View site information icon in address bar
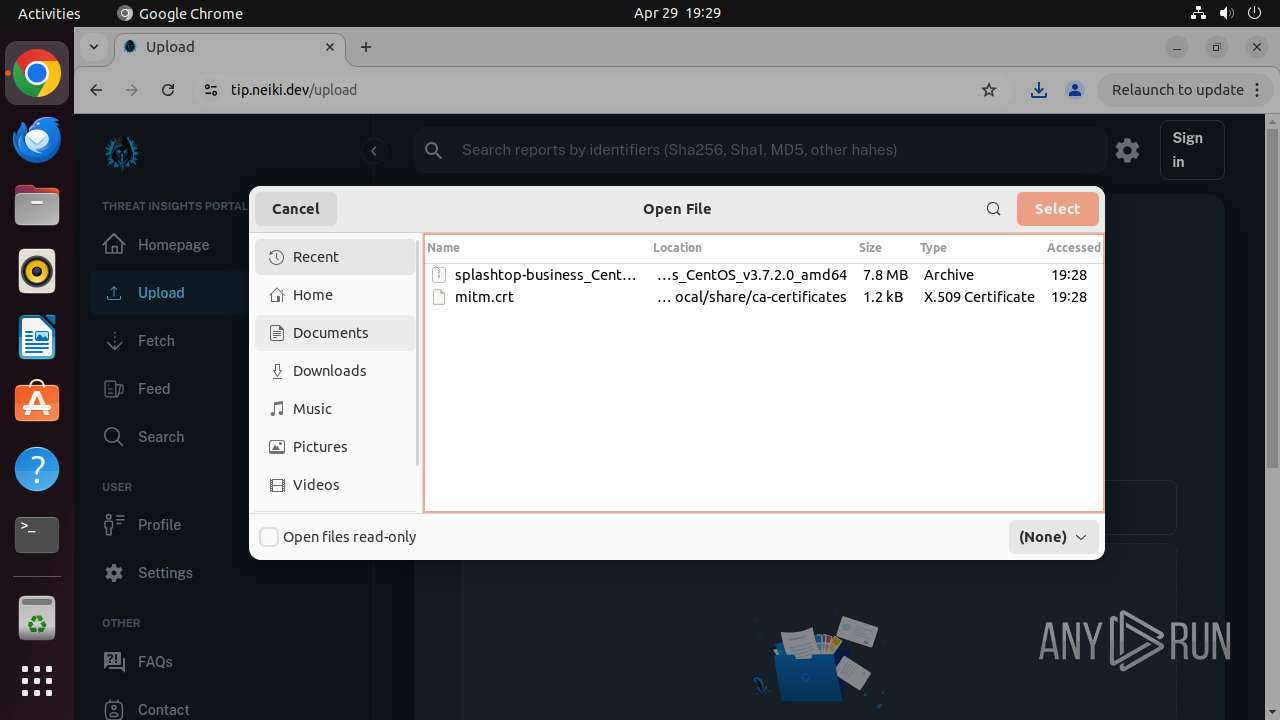This screenshot has height=720, width=1280. click(210, 90)
